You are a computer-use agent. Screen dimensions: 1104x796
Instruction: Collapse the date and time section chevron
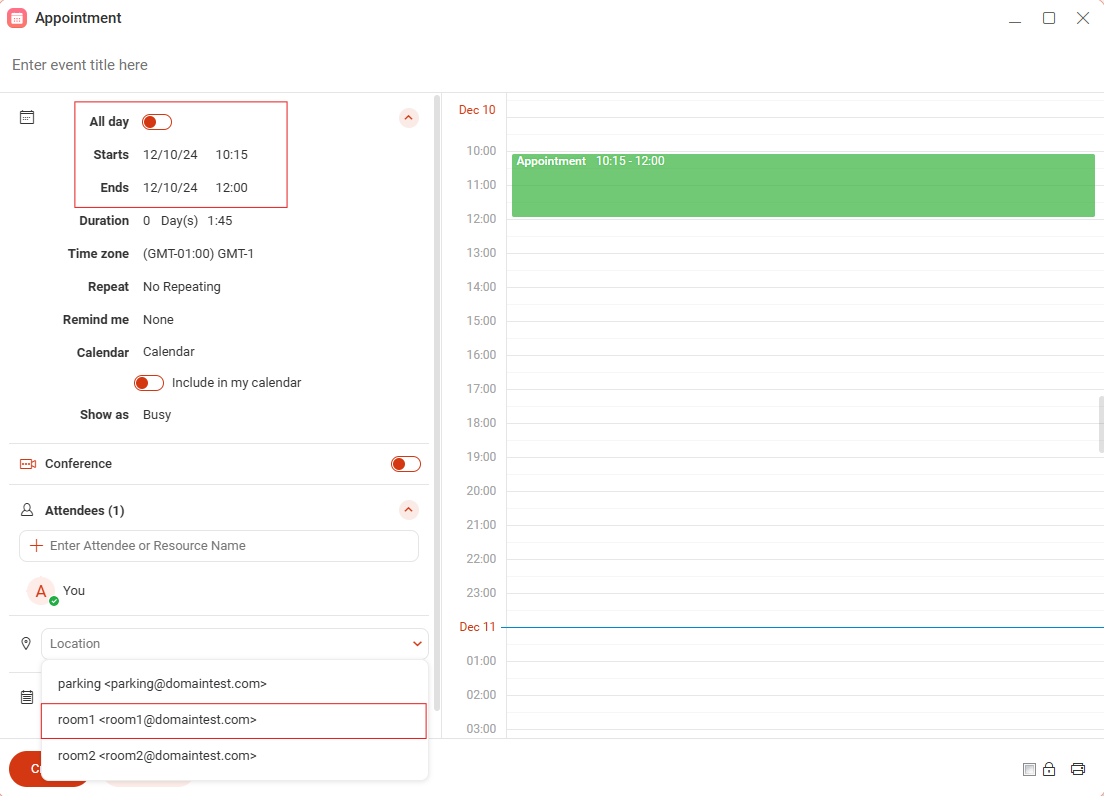tap(408, 117)
